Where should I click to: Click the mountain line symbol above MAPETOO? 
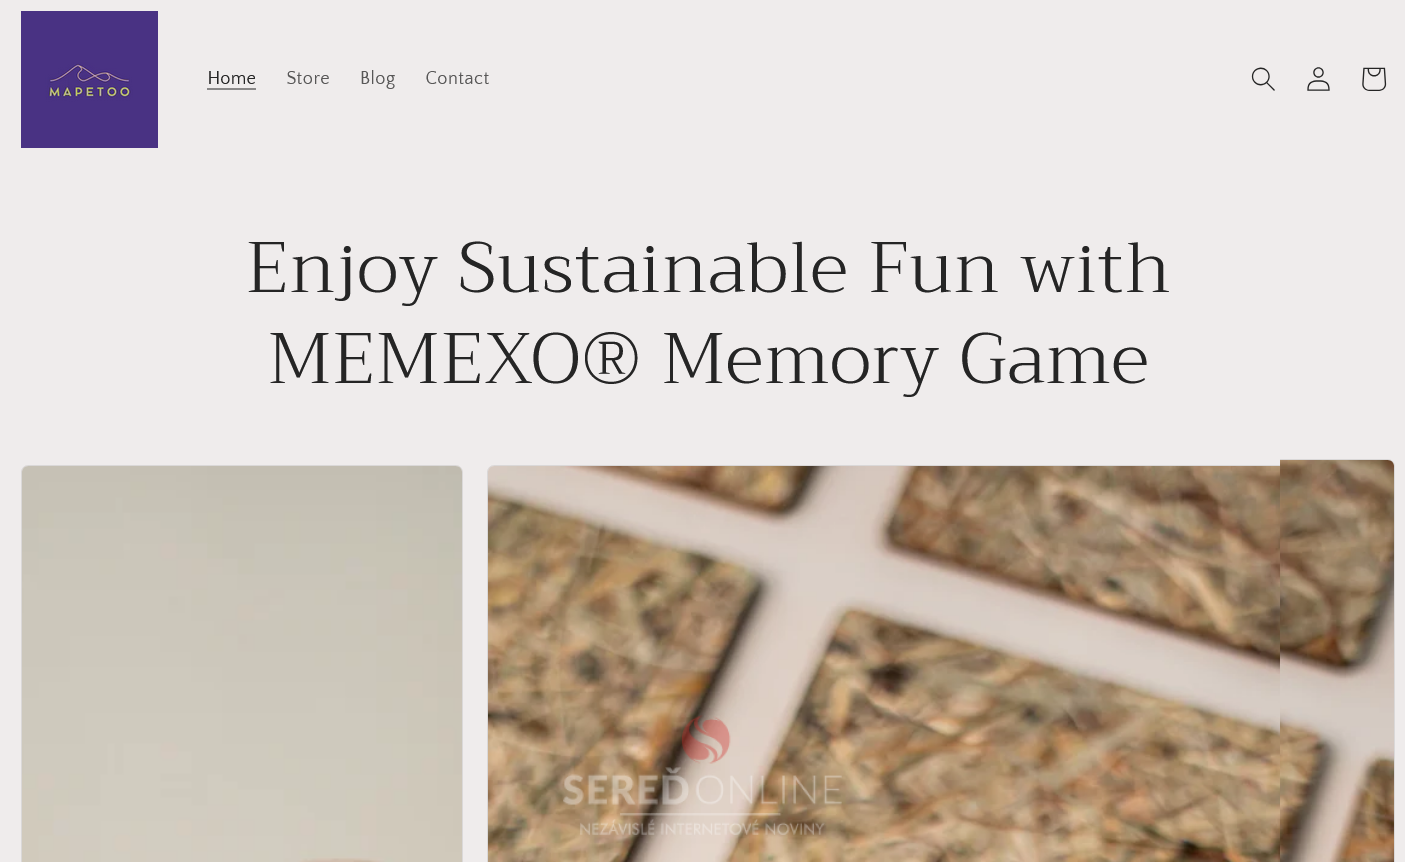point(89,73)
